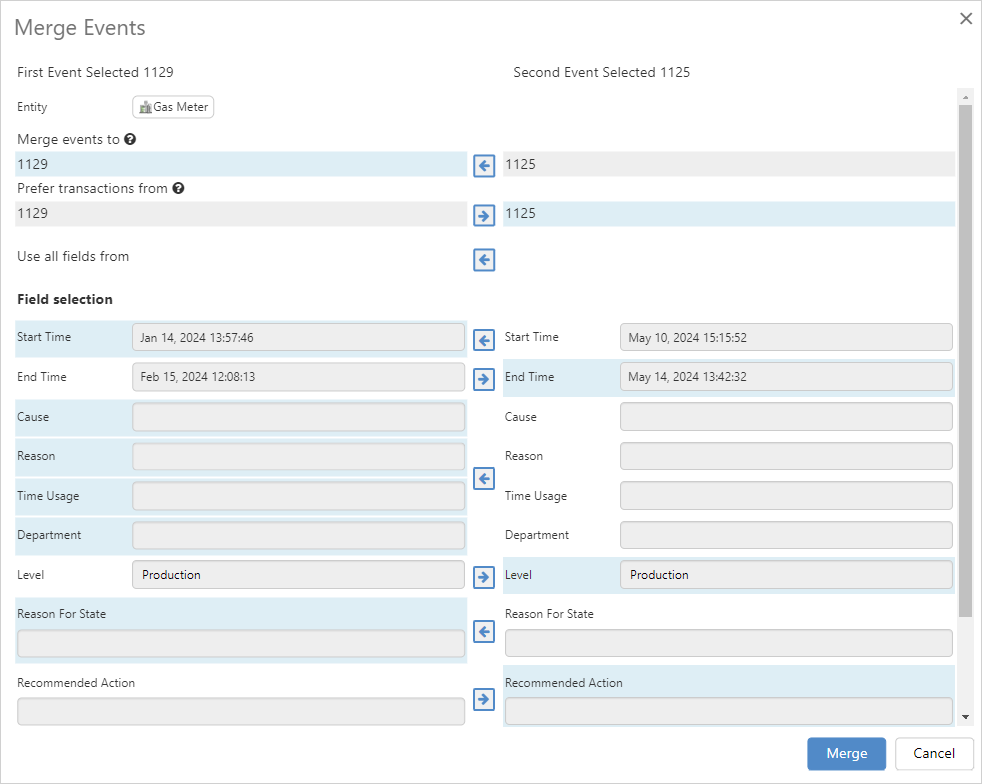
Task: Close the Merge Events dialog
Action: [x=965, y=19]
